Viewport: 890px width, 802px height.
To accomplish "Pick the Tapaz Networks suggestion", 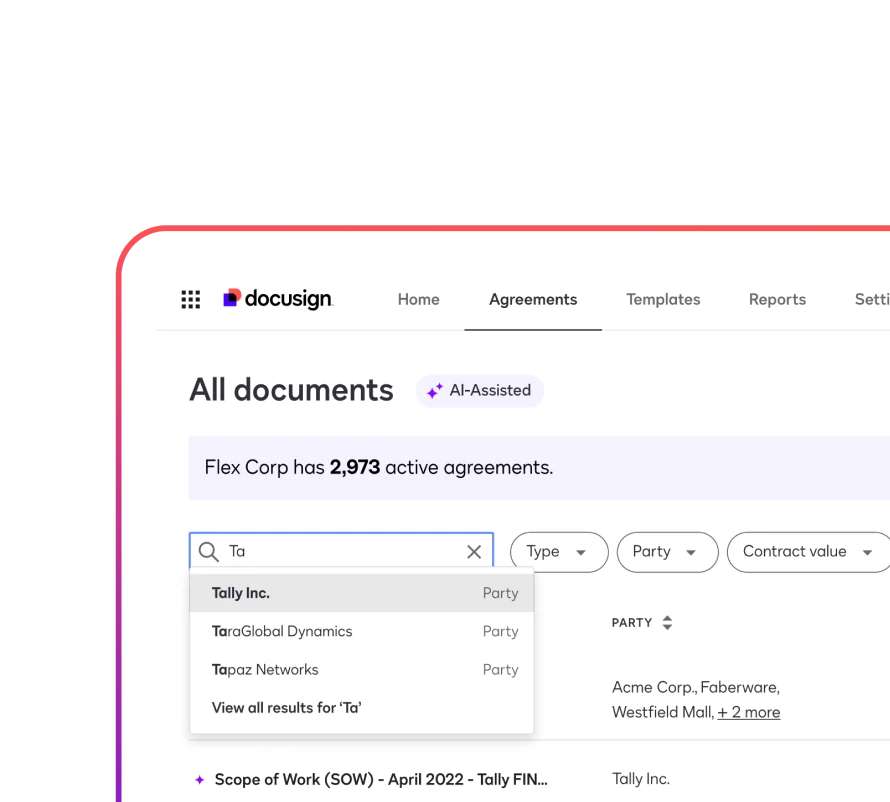I will click(x=362, y=670).
